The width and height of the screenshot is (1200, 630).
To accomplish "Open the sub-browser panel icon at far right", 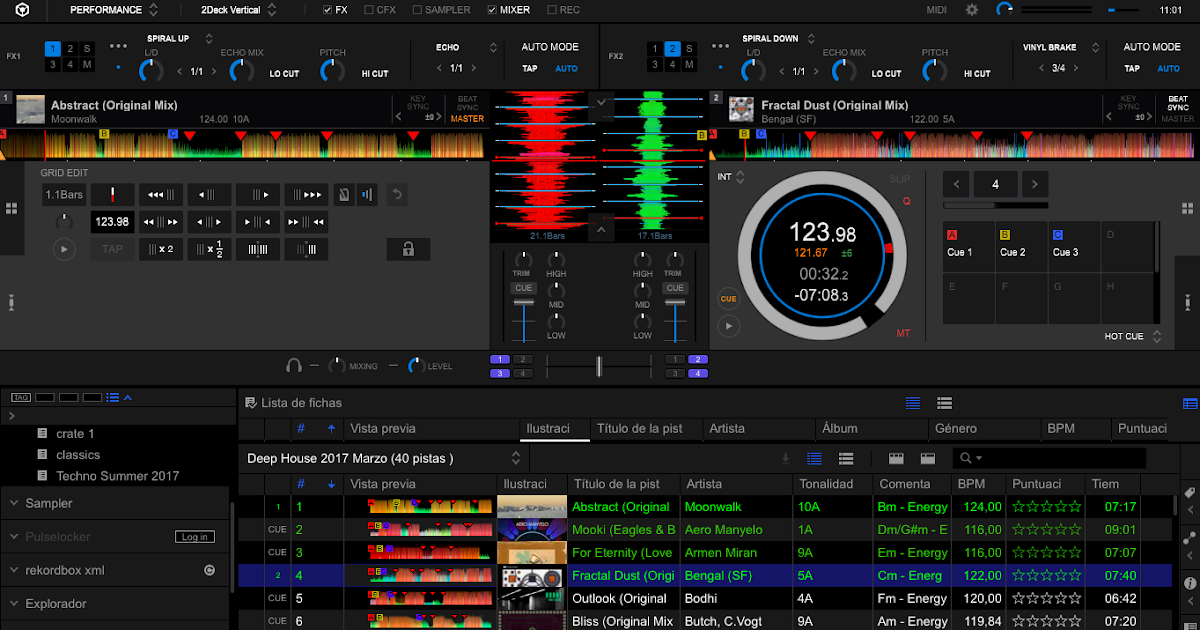I will (1190, 404).
